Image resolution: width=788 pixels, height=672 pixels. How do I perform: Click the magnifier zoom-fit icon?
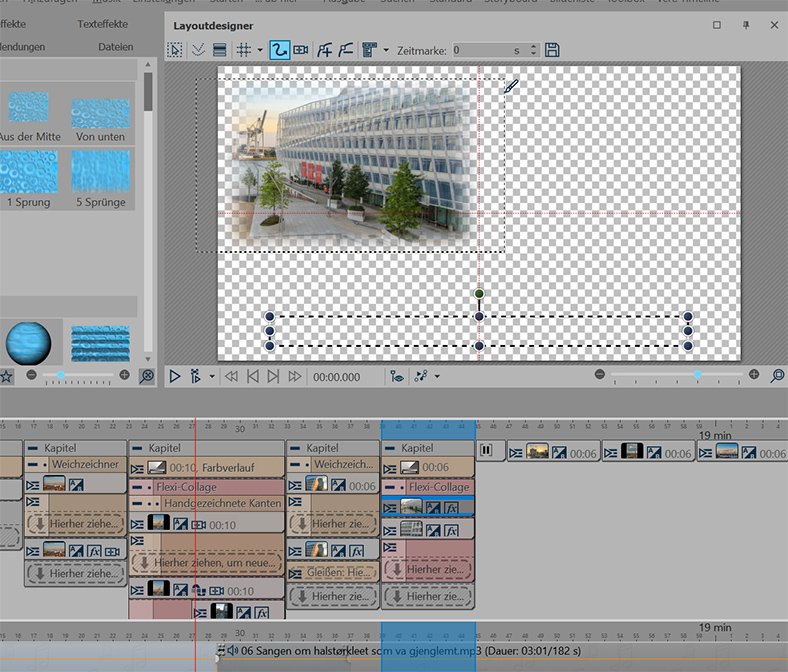[778, 376]
